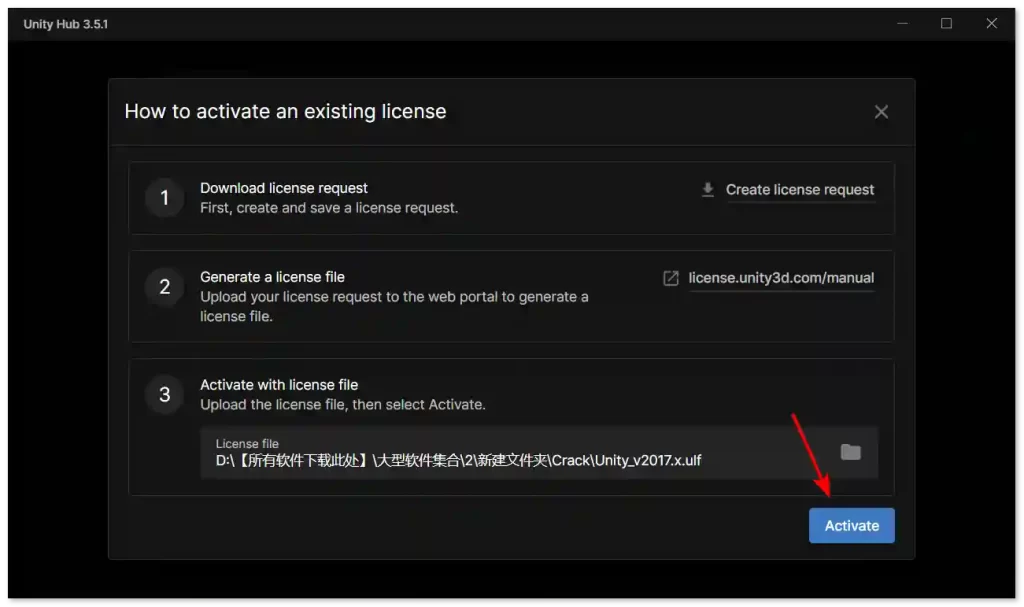Maximize the Unity Hub window
The image size is (1024, 607).
point(946,24)
